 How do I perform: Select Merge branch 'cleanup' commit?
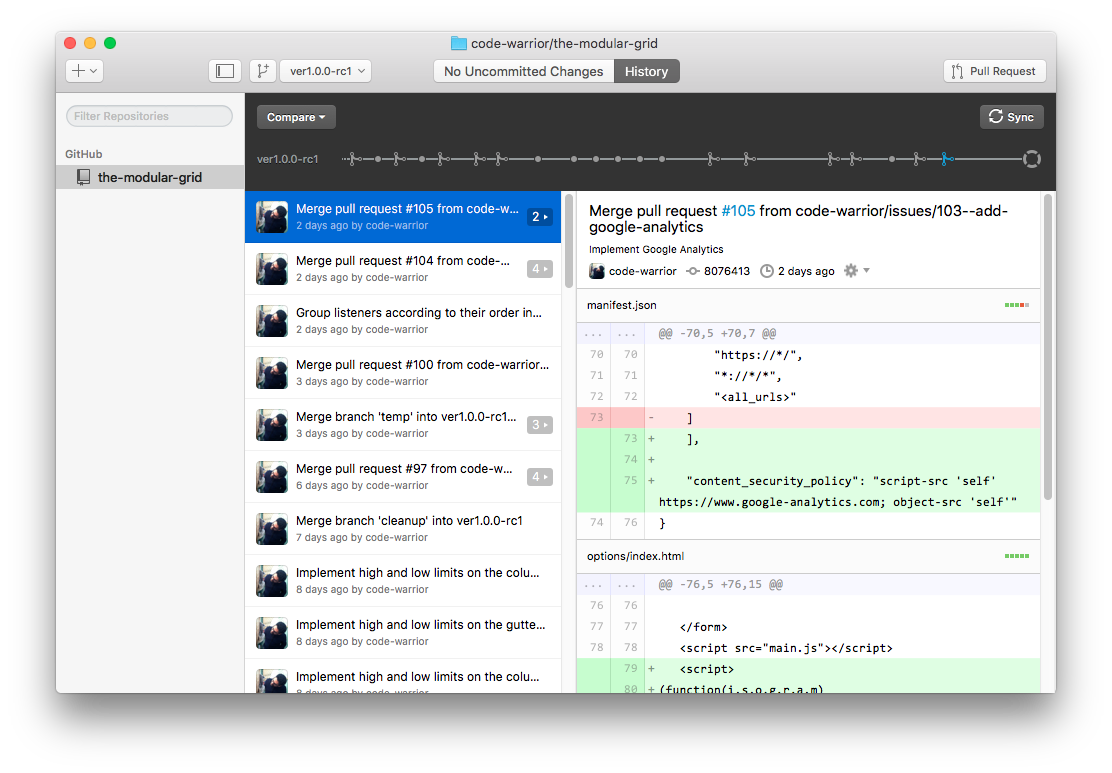click(403, 528)
